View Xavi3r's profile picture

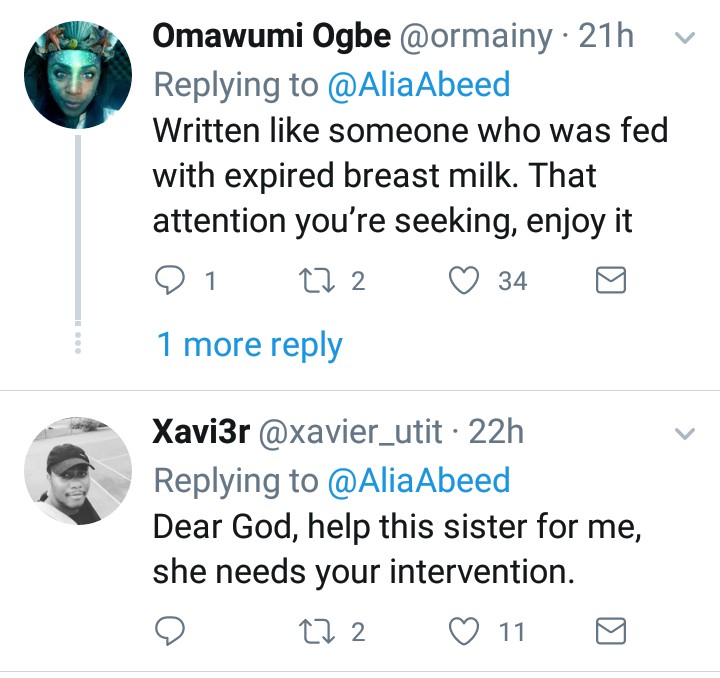(78, 468)
